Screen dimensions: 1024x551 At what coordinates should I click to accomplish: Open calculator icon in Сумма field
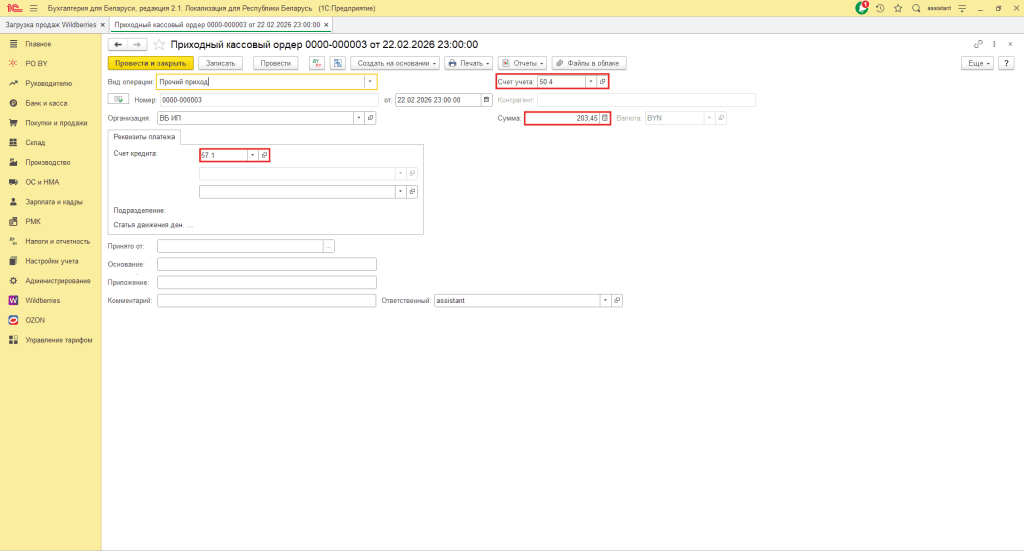pos(604,118)
